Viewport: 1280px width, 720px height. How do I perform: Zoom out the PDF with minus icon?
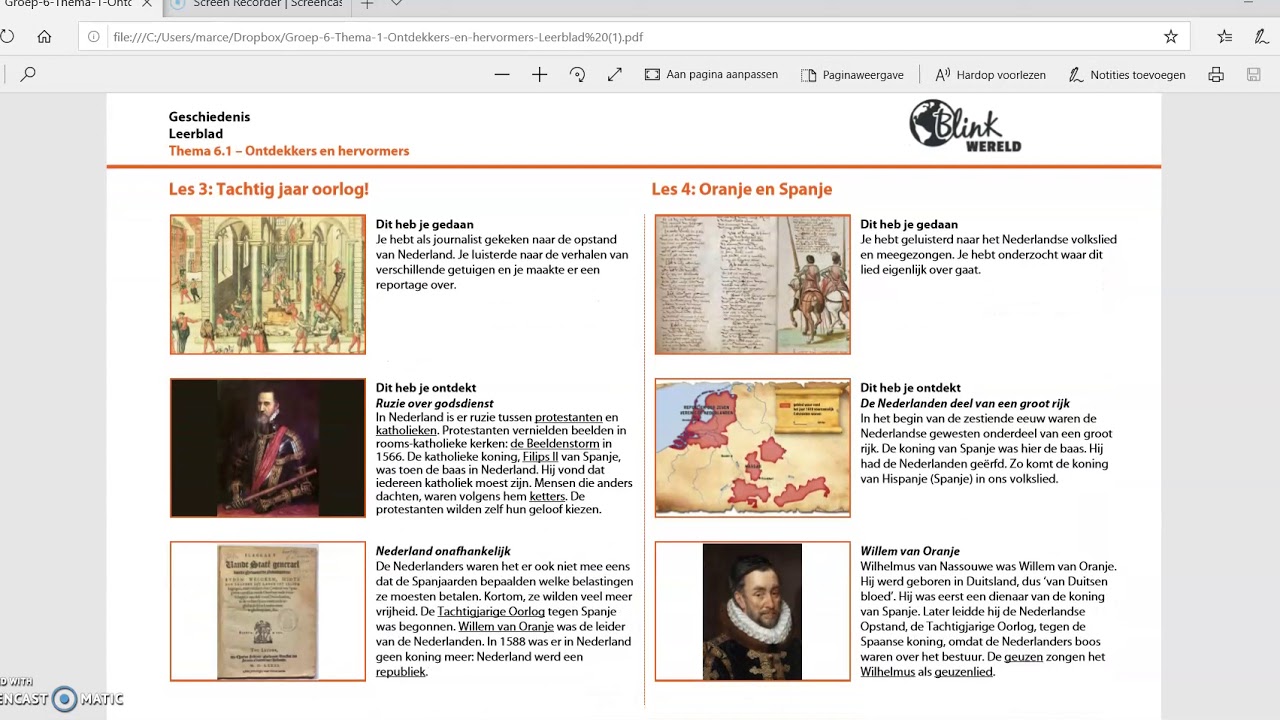502,75
